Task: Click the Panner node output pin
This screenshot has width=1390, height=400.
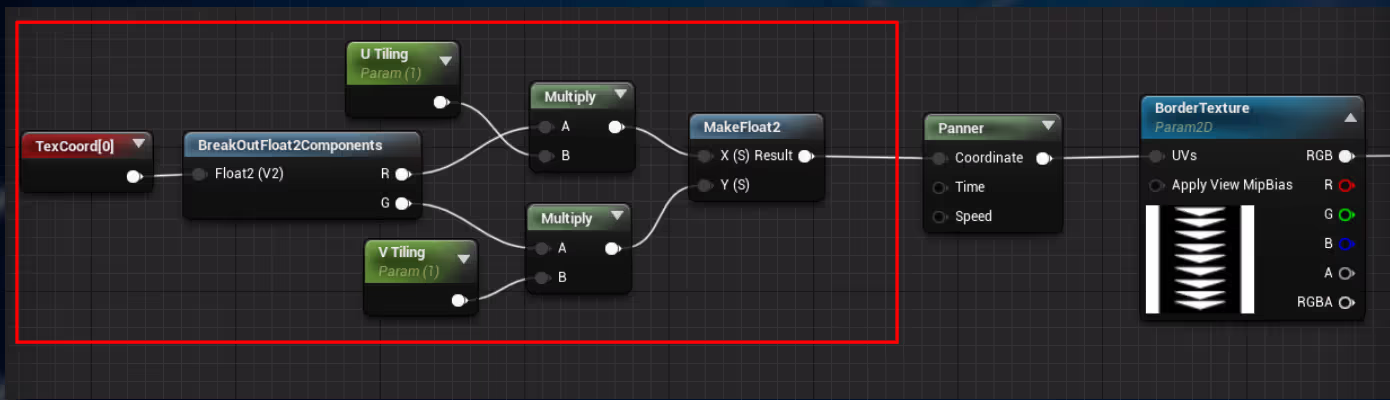Action: click(1044, 158)
